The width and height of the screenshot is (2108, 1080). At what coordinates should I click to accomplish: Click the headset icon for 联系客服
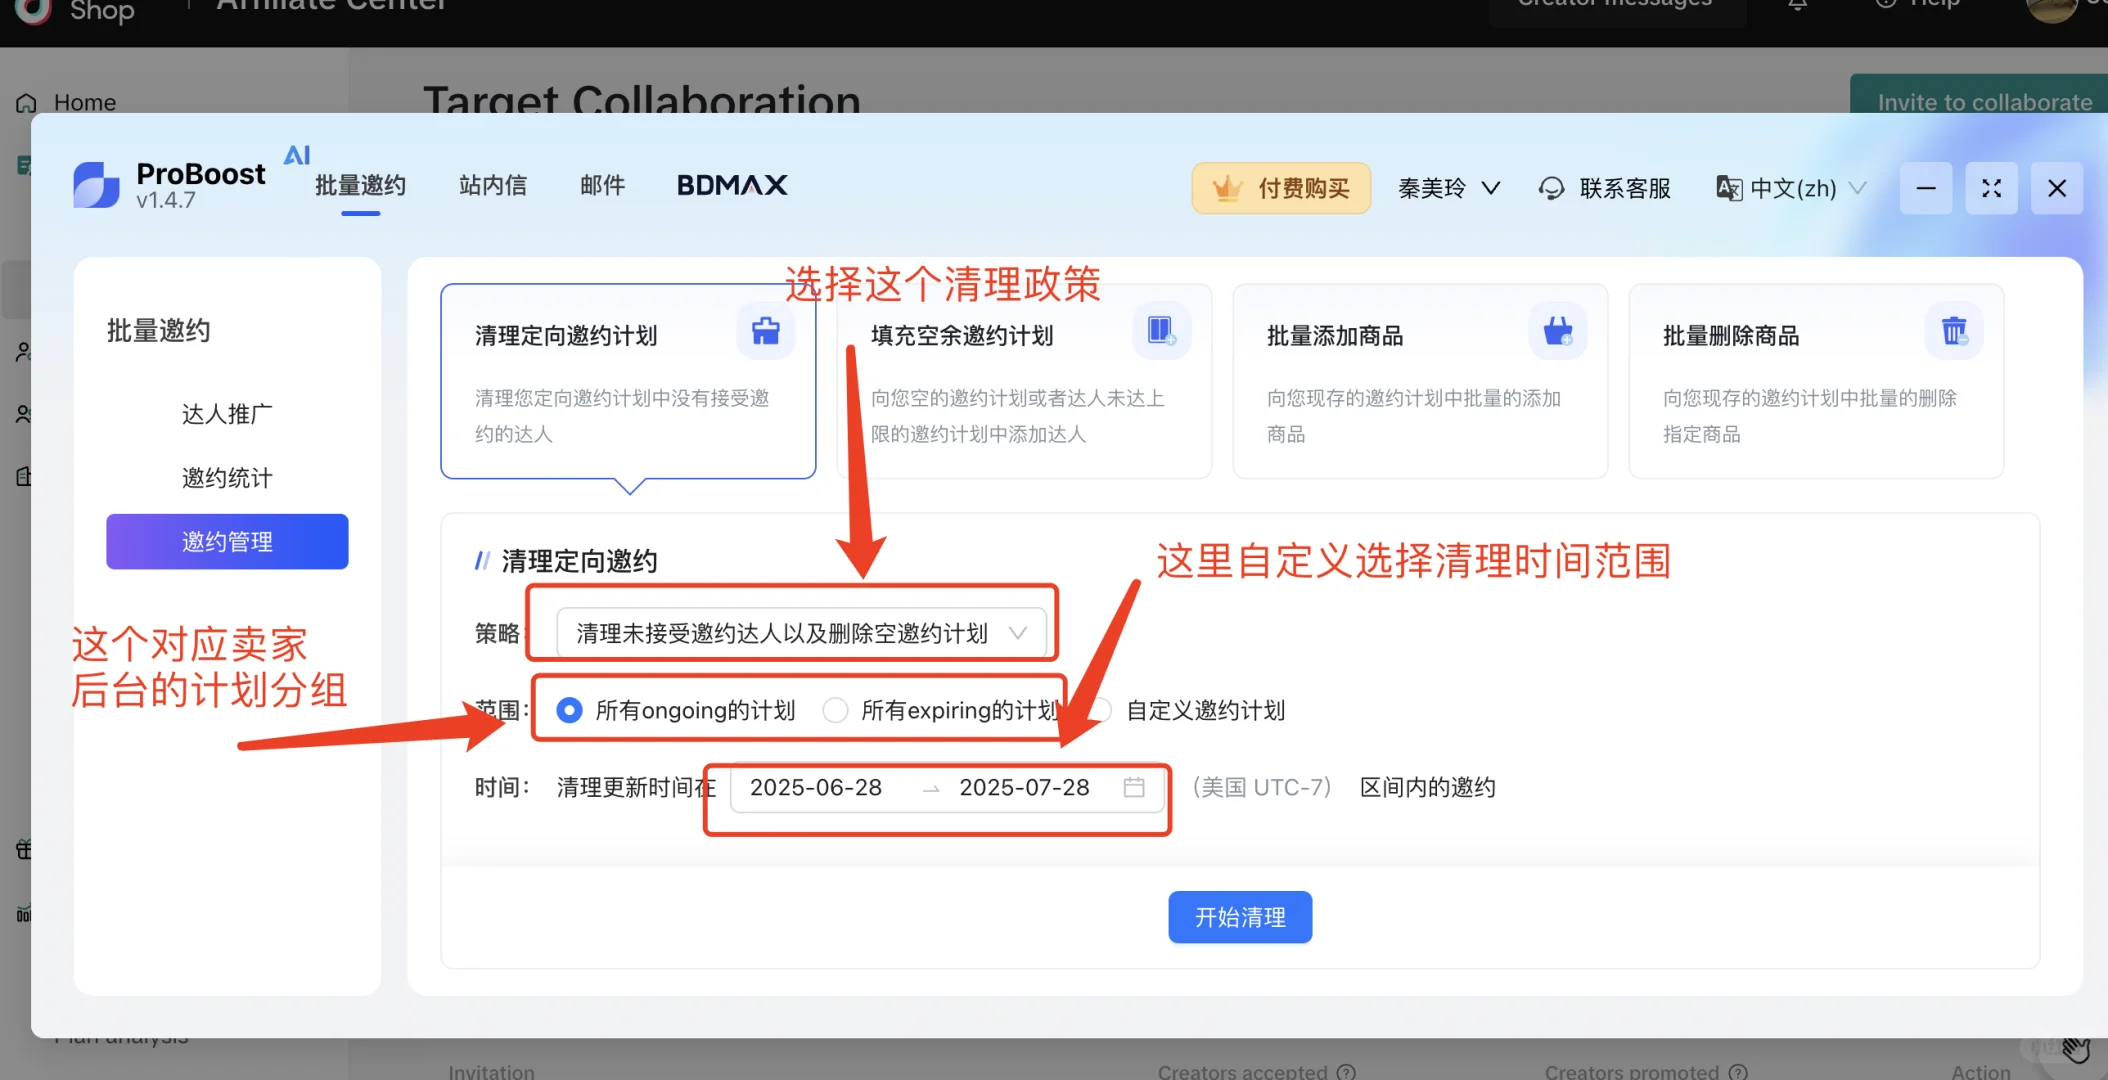coord(1551,188)
